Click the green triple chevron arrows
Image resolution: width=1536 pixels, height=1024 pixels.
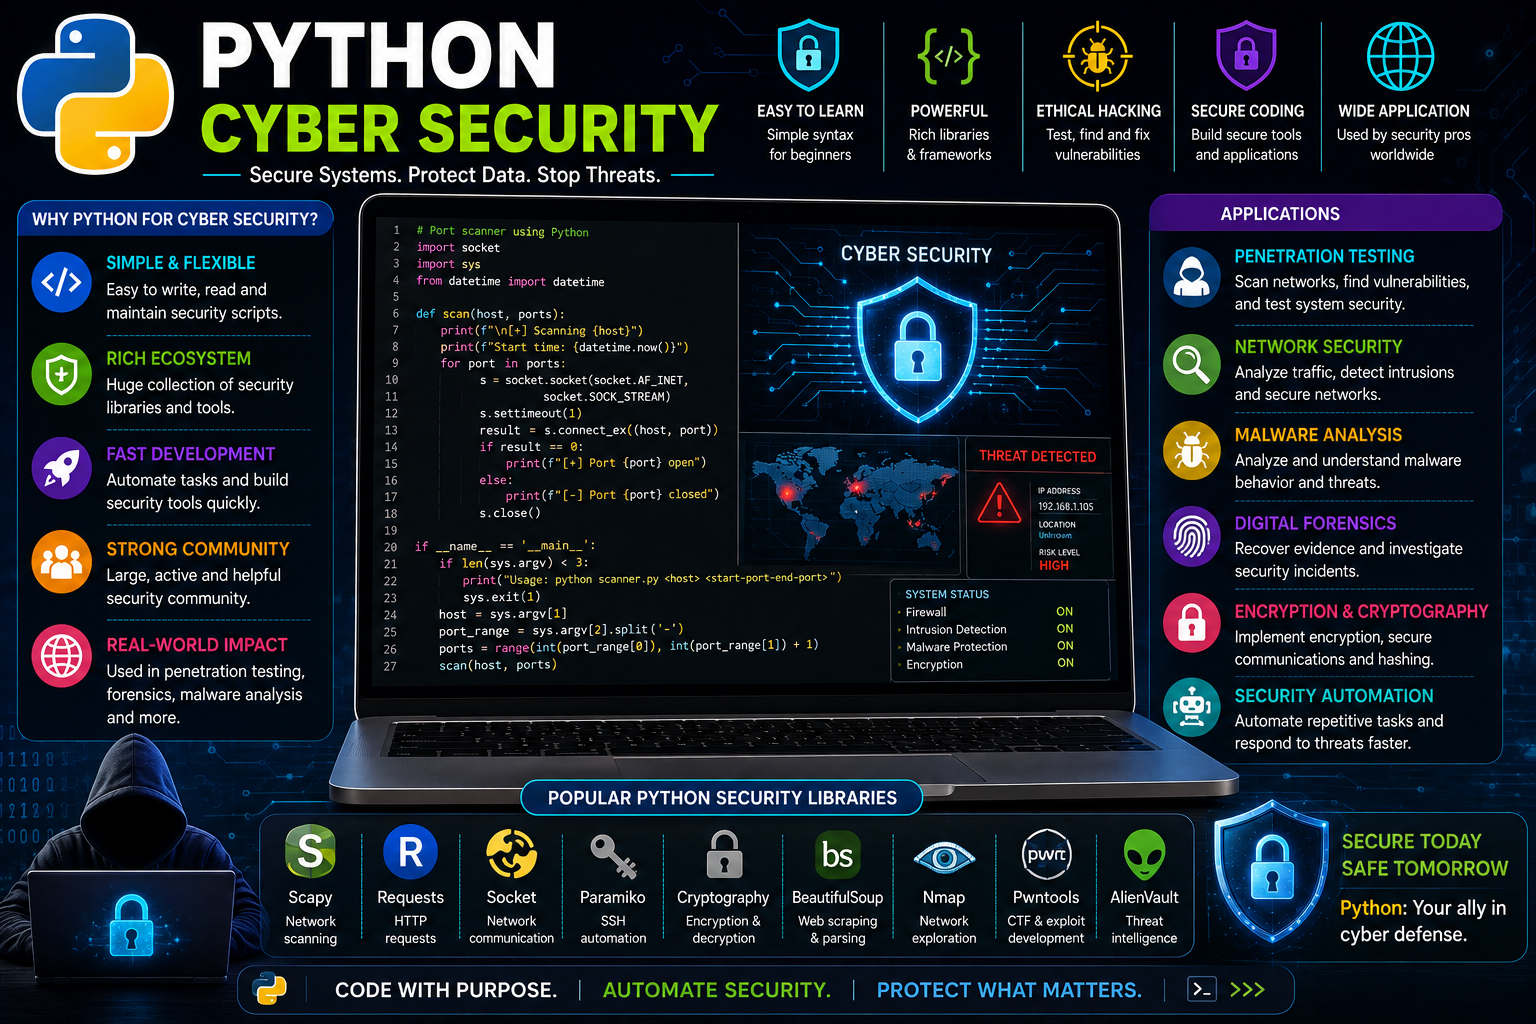(x=1247, y=990)
